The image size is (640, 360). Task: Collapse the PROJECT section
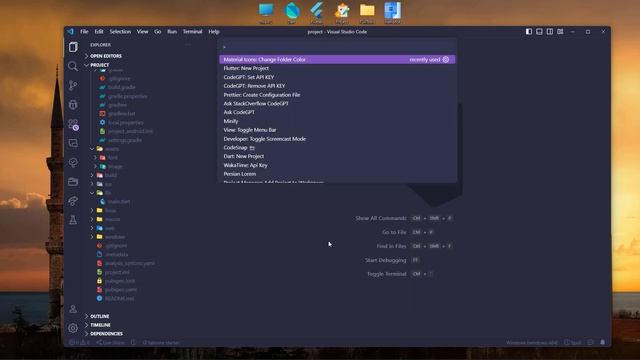[x=100, y=65]
